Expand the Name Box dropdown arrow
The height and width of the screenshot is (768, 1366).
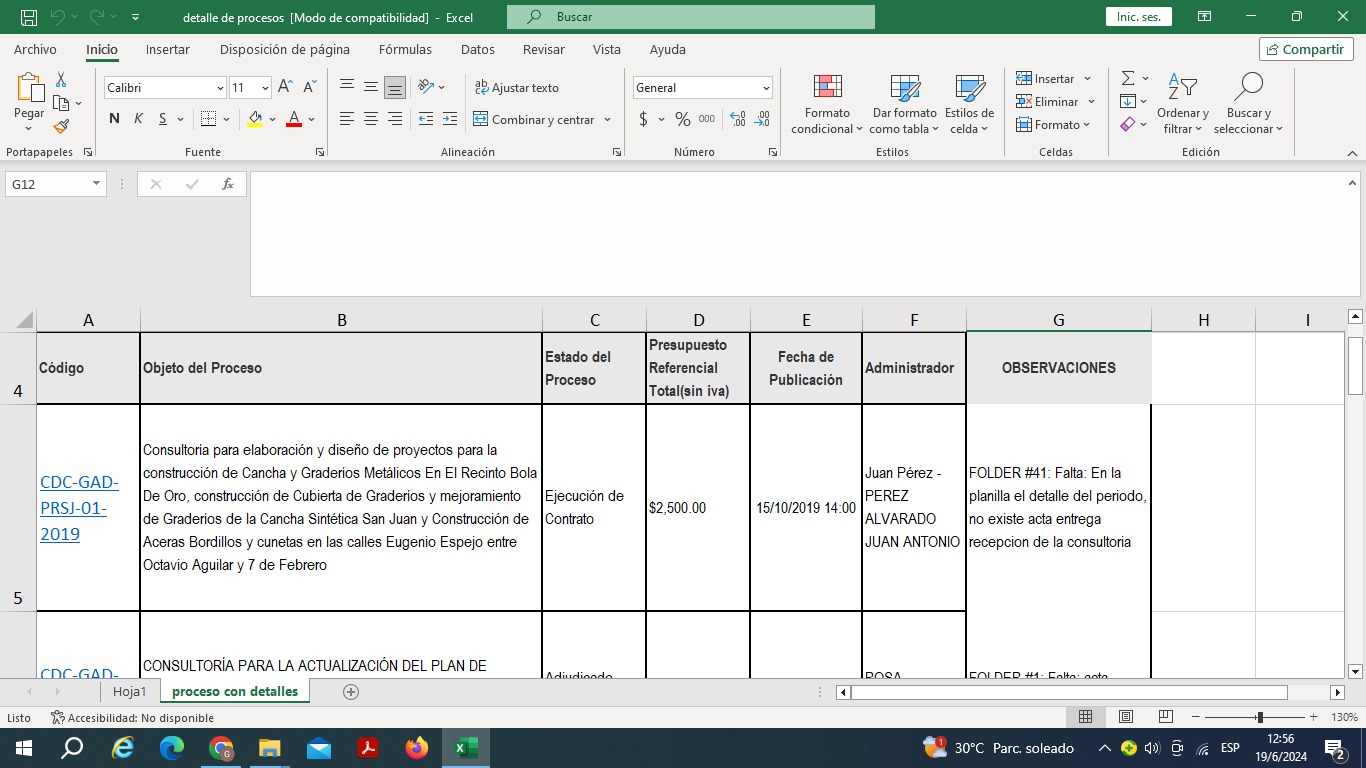(96, 184)
